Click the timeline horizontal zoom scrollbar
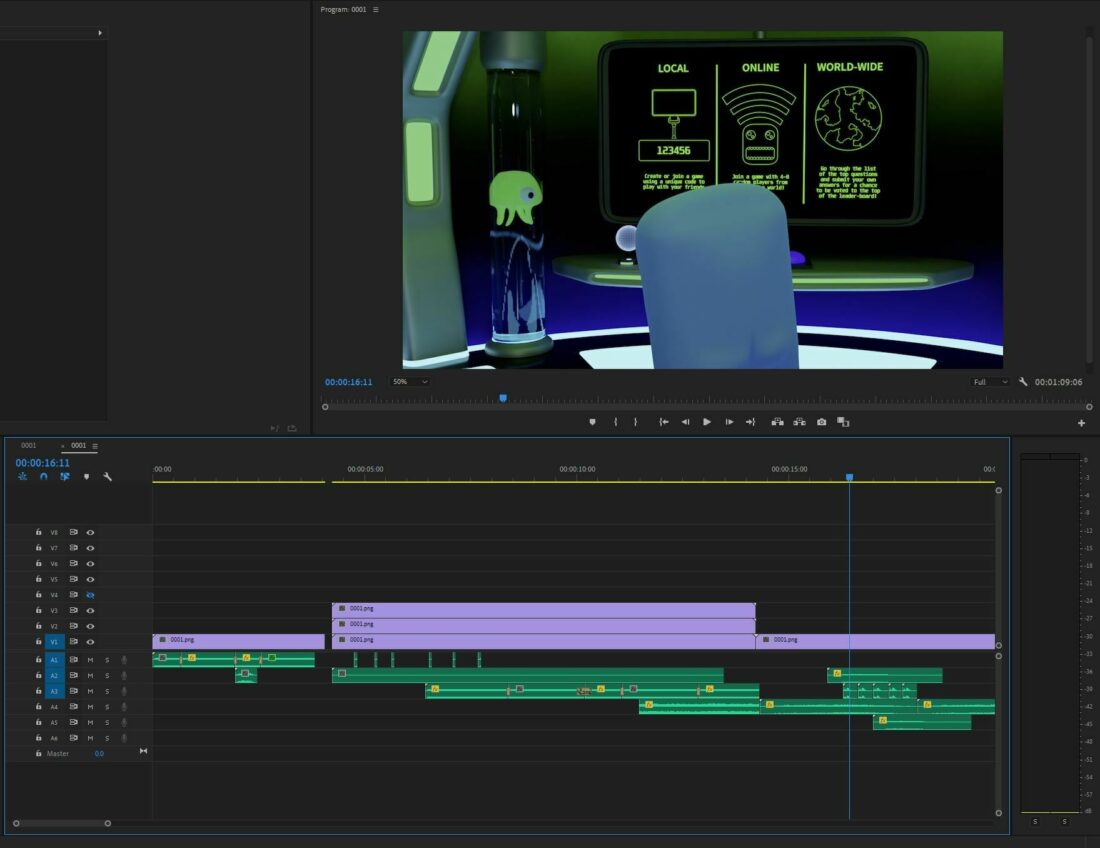Screen dimensions: 1100x848 tap(62, 823)
